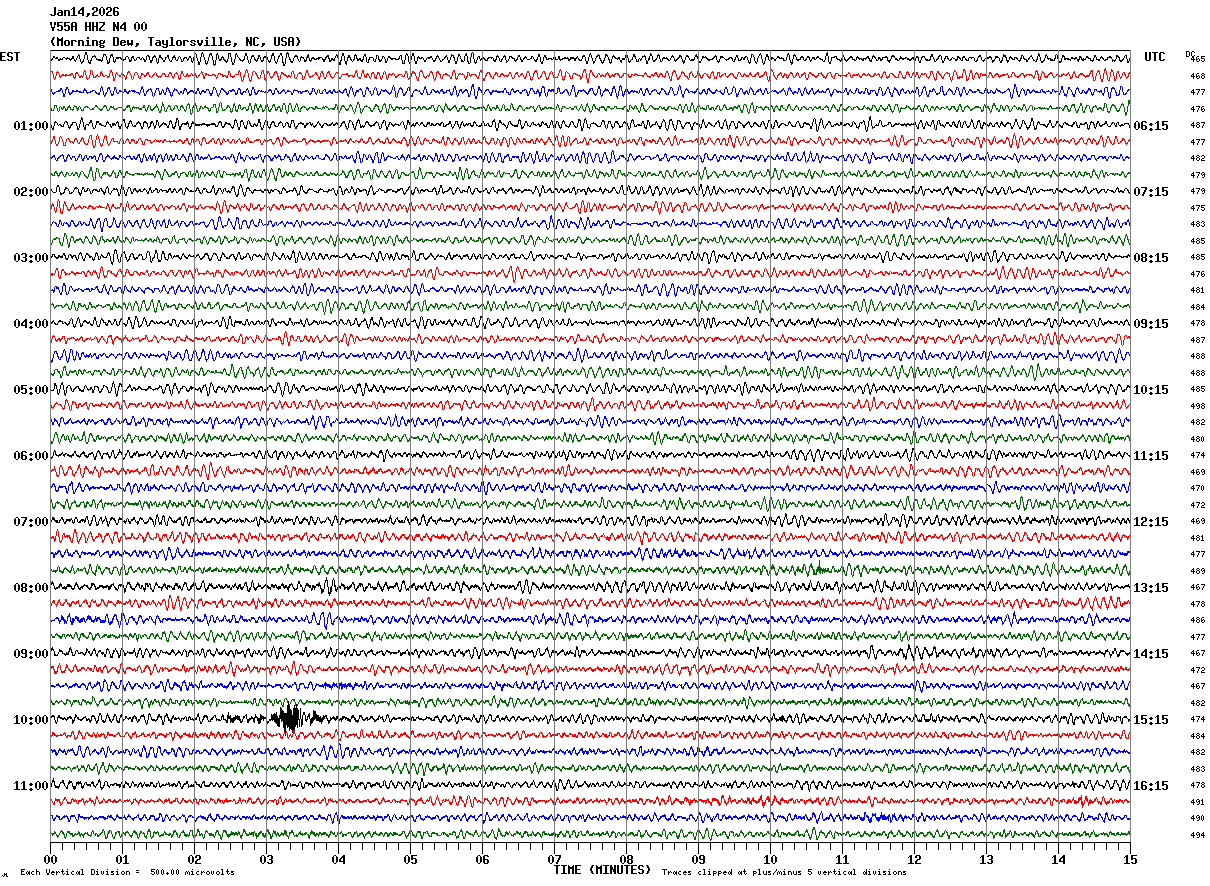Click the DC value 480
The image size is (1210, 886).
pyautogui.click(x=1197, y=439)
